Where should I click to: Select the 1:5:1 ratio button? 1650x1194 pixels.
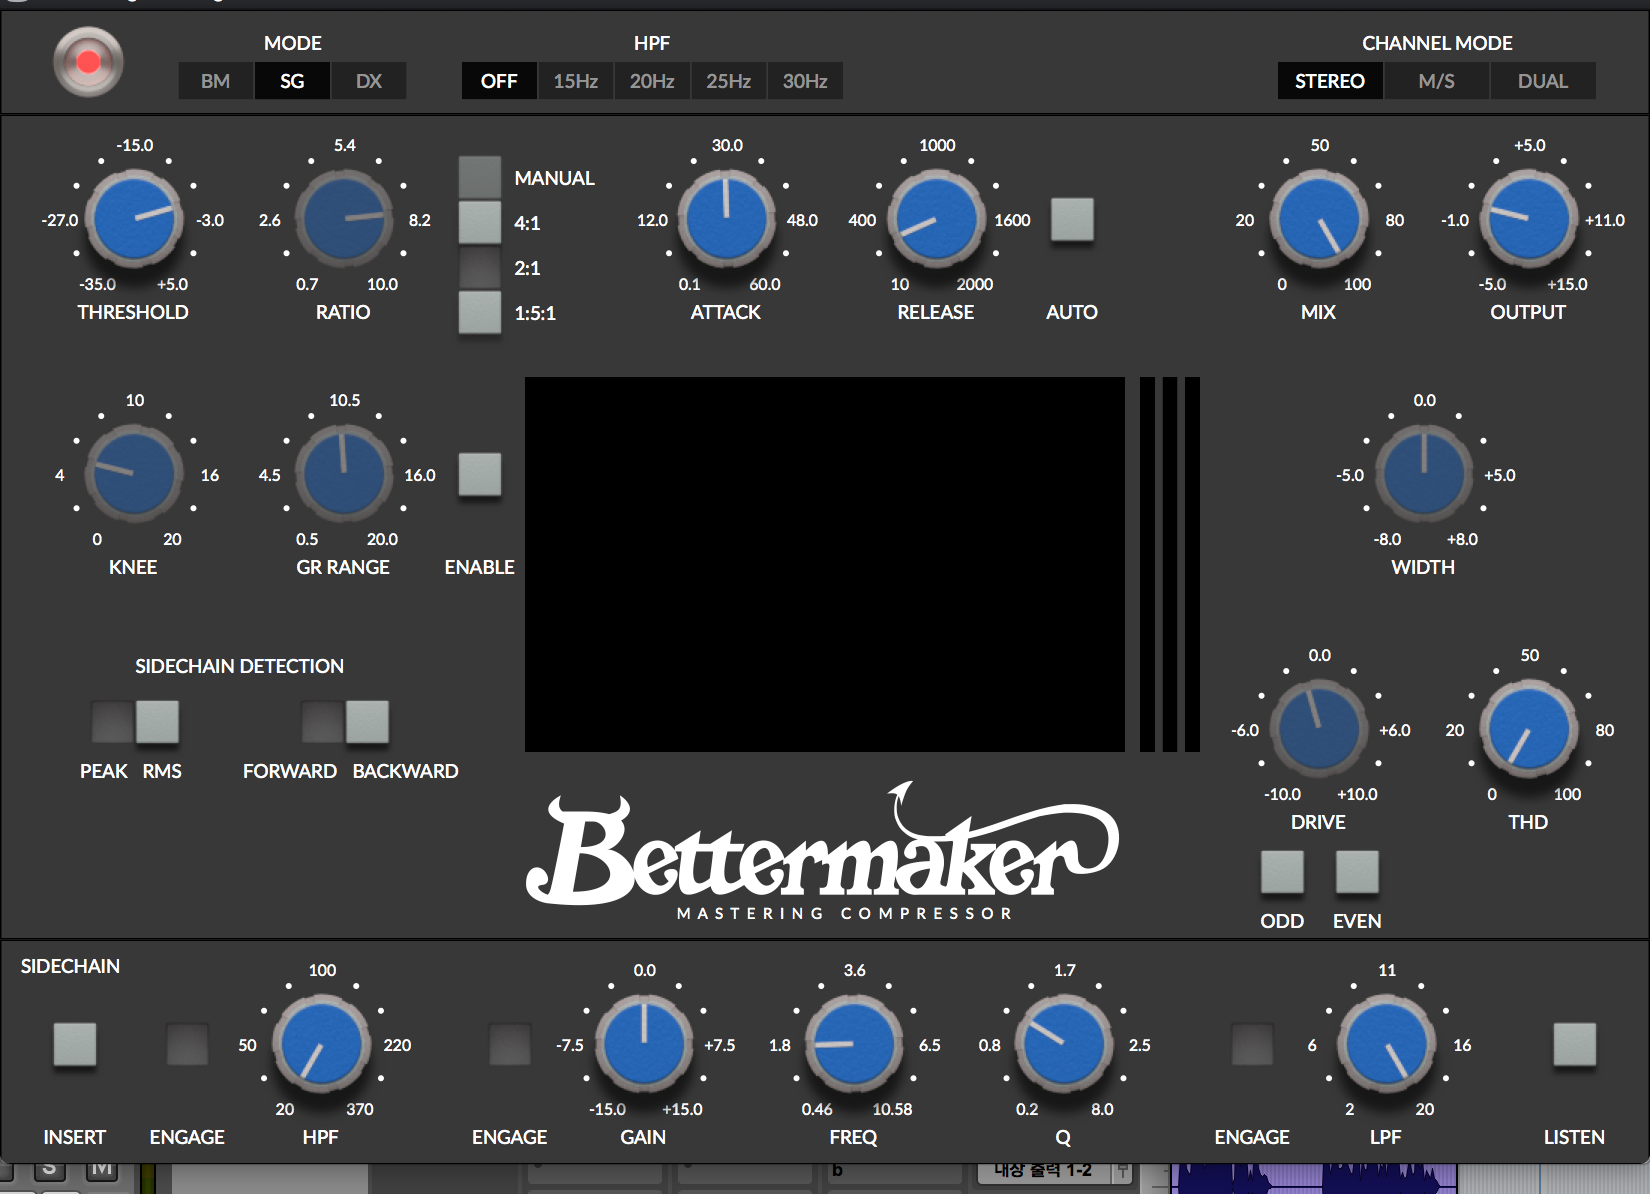pos(480,312)
